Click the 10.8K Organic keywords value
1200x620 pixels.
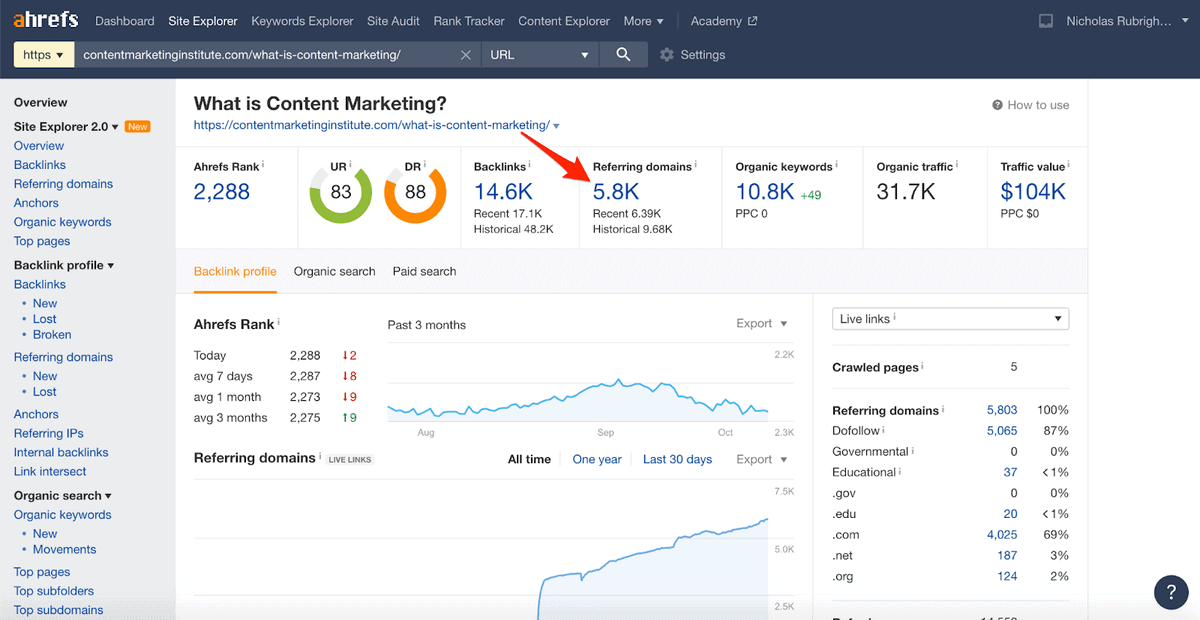click(x=765, y=192)
